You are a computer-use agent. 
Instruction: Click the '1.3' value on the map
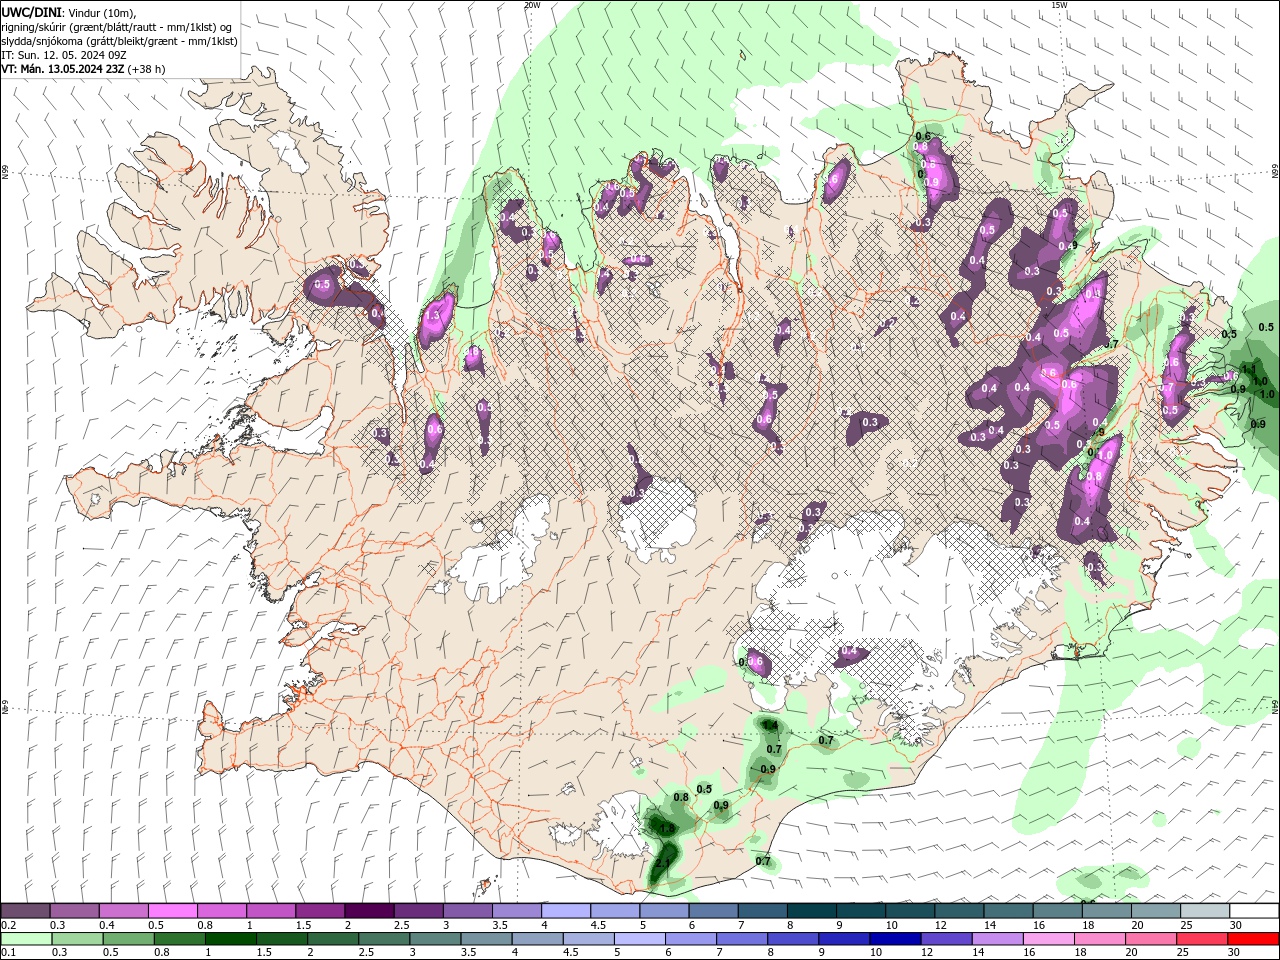[433, 315]
